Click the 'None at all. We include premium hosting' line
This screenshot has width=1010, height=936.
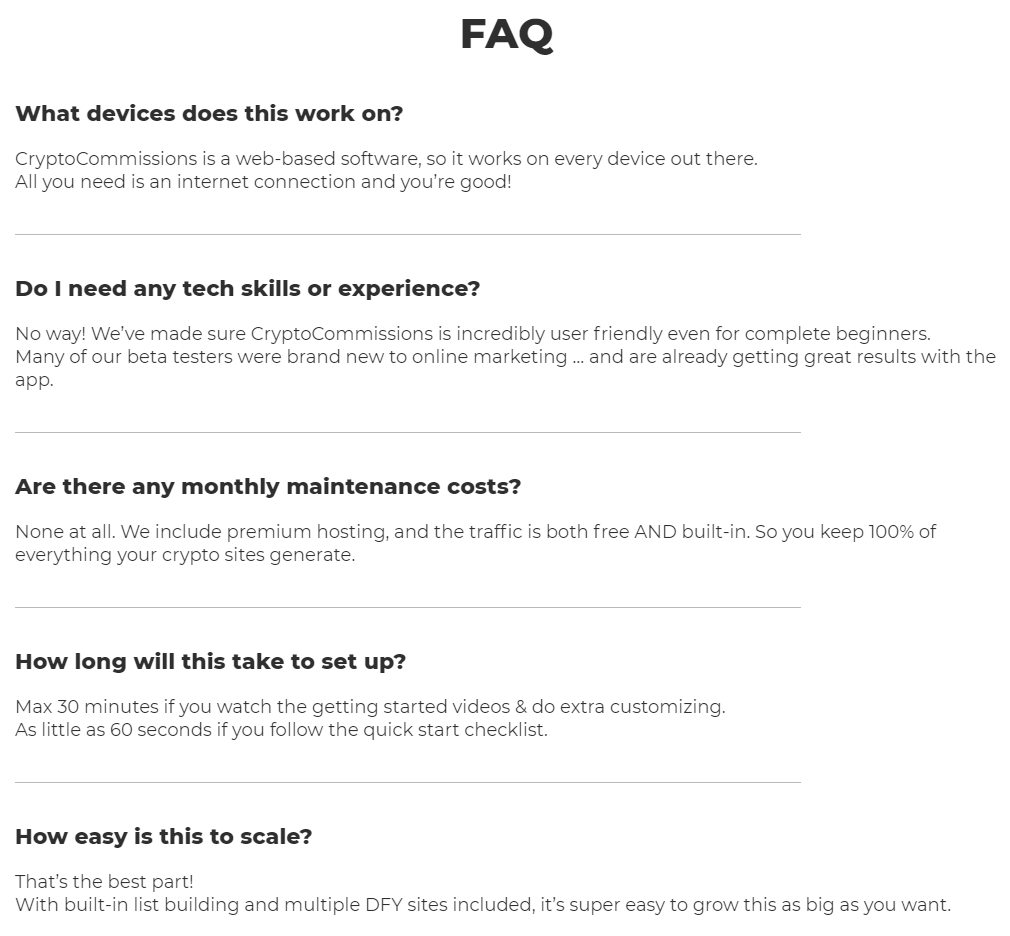pyautogui.click(x=475, y=531)
